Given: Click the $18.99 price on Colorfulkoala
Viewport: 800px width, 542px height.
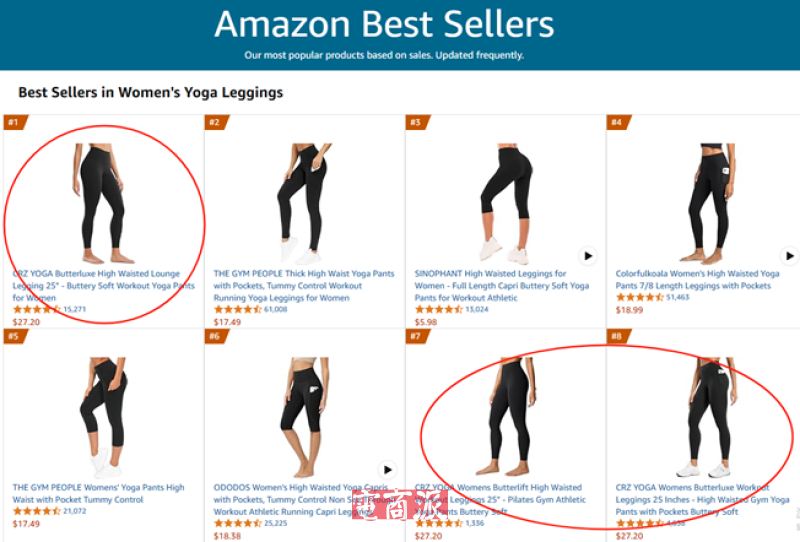Looking at the screenshot, I should coord(629,310).
